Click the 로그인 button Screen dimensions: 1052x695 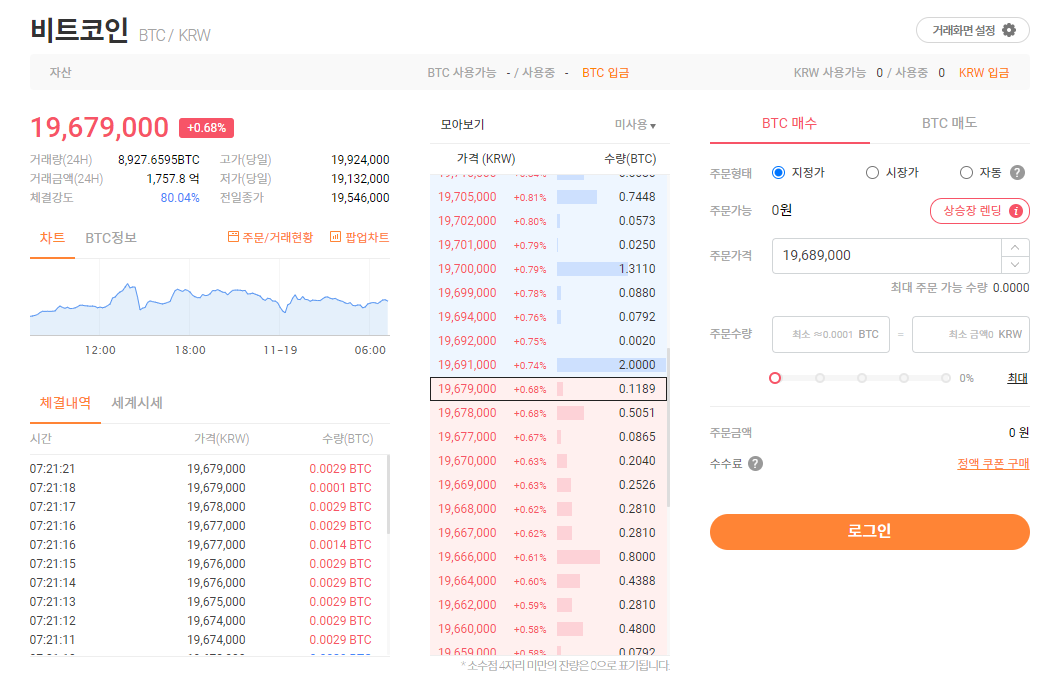870,532
